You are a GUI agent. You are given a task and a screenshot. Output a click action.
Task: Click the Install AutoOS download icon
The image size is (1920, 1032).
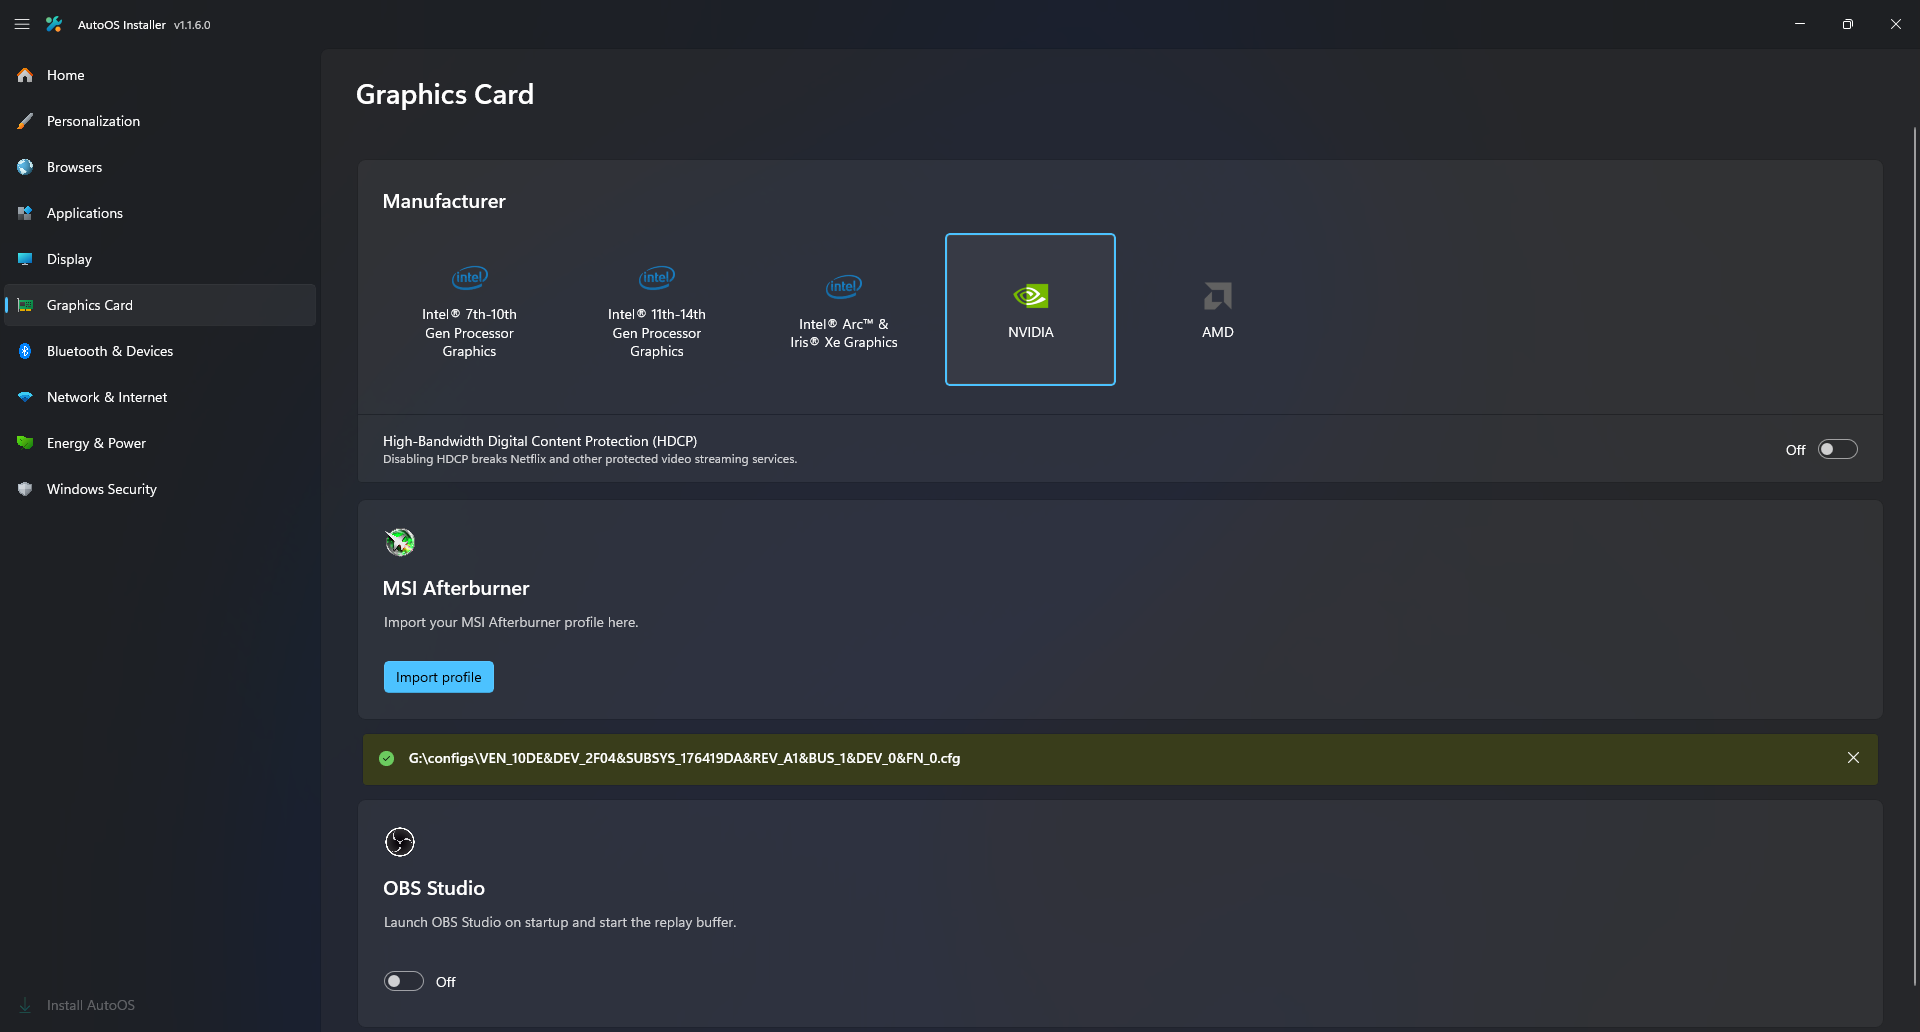click(x=25, y=1005)
